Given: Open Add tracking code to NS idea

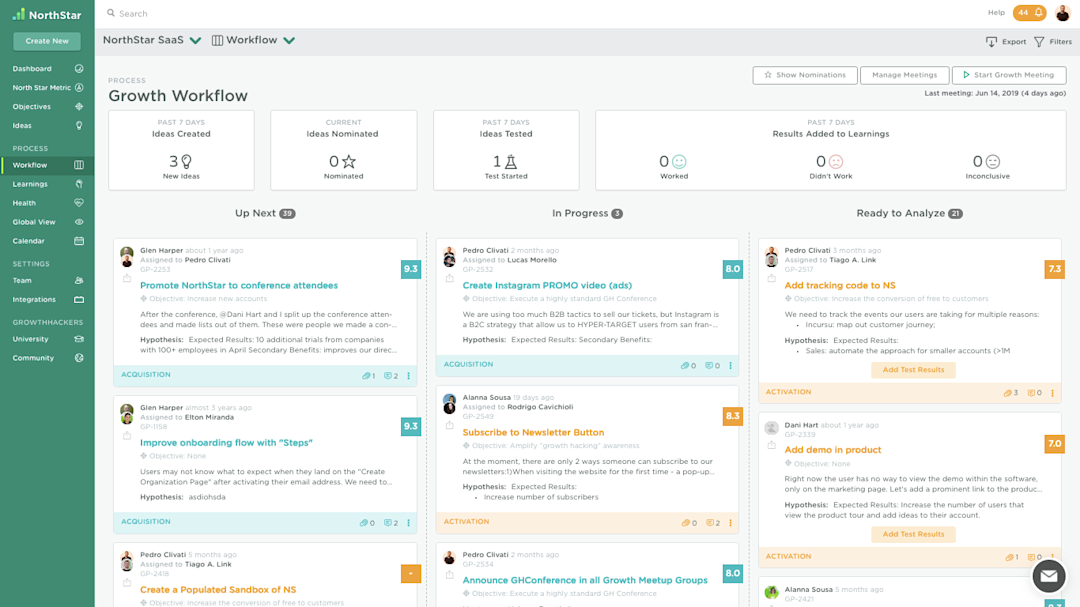Looking at the screenshot, I should click(840, 285).
